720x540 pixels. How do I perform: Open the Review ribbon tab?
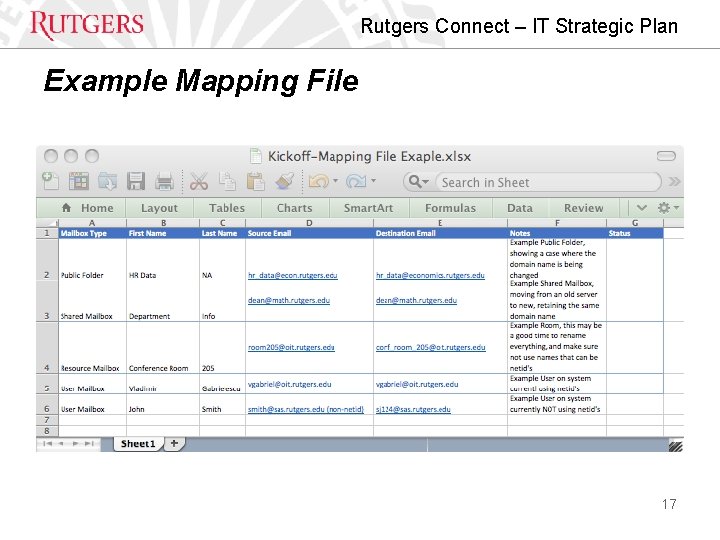(584, 208)
